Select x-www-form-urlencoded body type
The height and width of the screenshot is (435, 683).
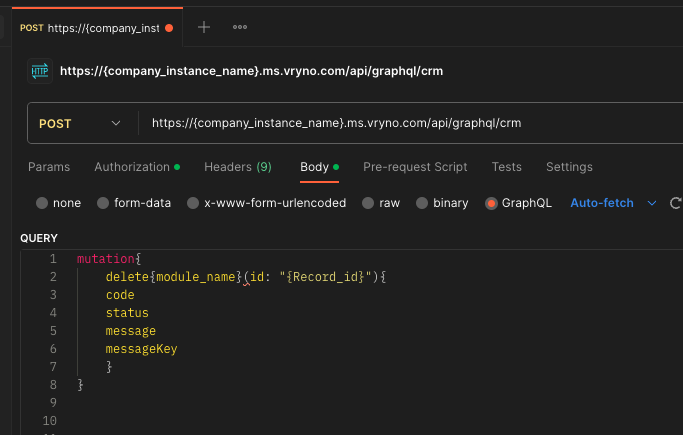(193, 203)
